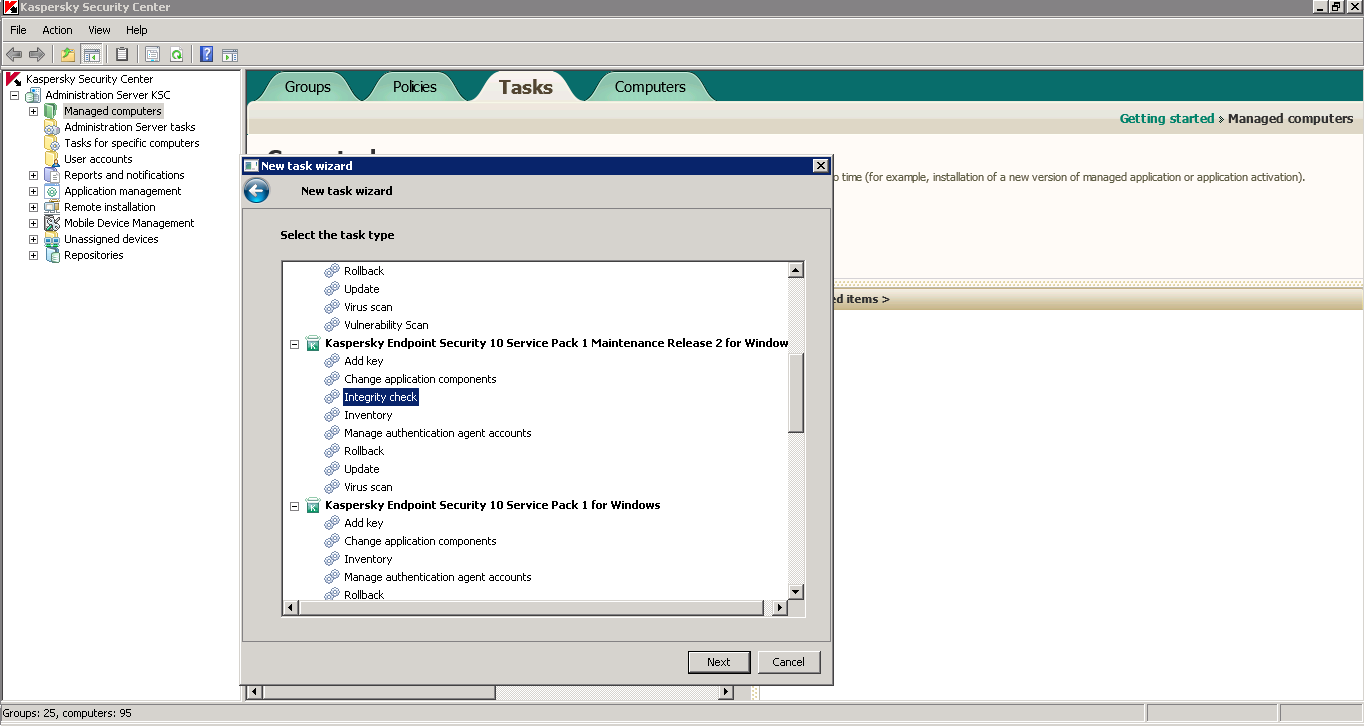Open the Help menu
Viewport: 1364px width, 726px height.
point(137,30)
